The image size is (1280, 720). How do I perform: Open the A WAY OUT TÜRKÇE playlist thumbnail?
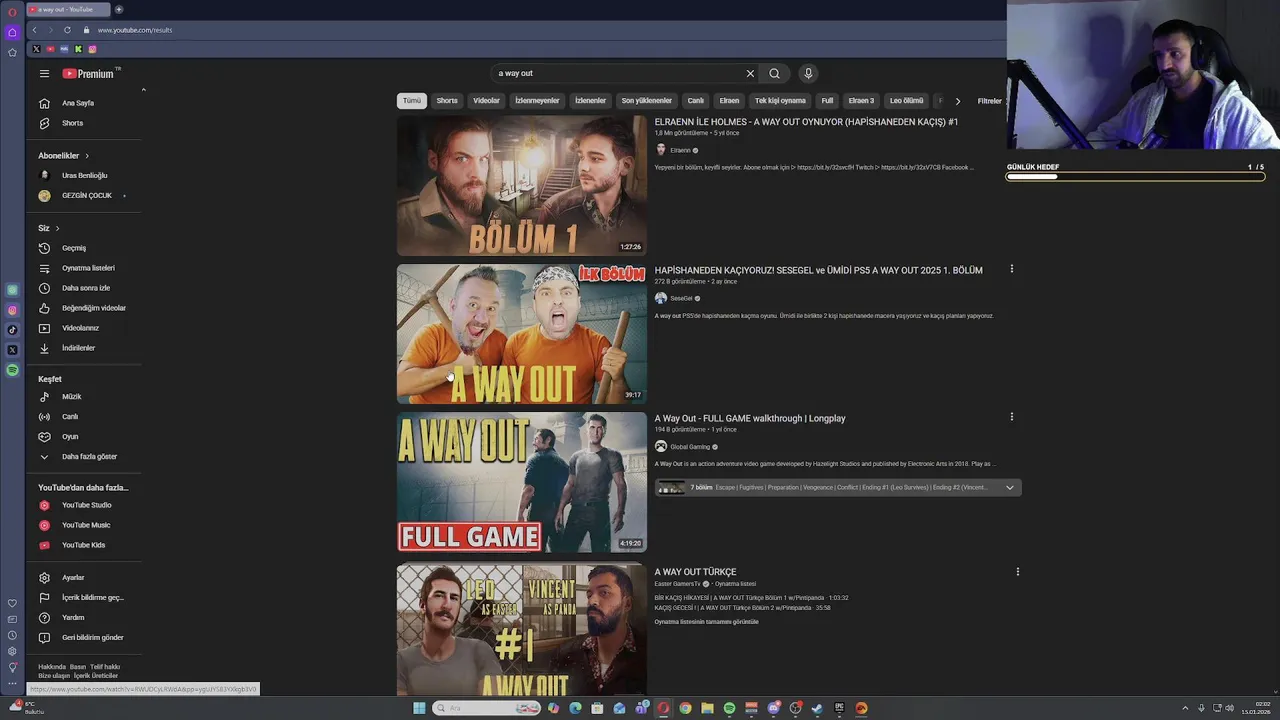click(x=521, y=630)
